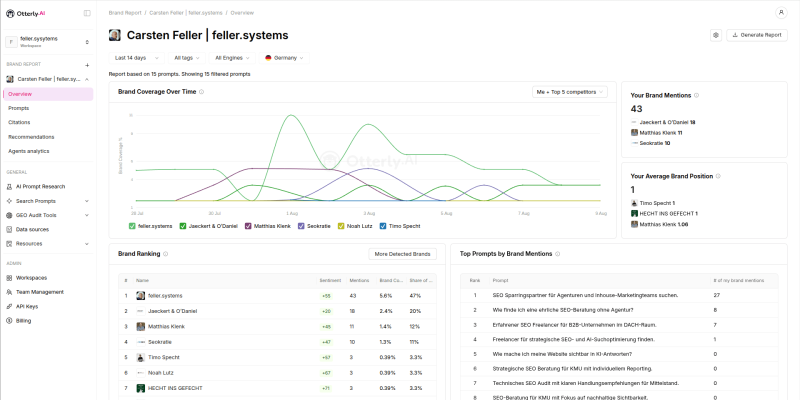Show info for Your Average Brand Position
Screen dimensions: 800x400
[718, 176]
